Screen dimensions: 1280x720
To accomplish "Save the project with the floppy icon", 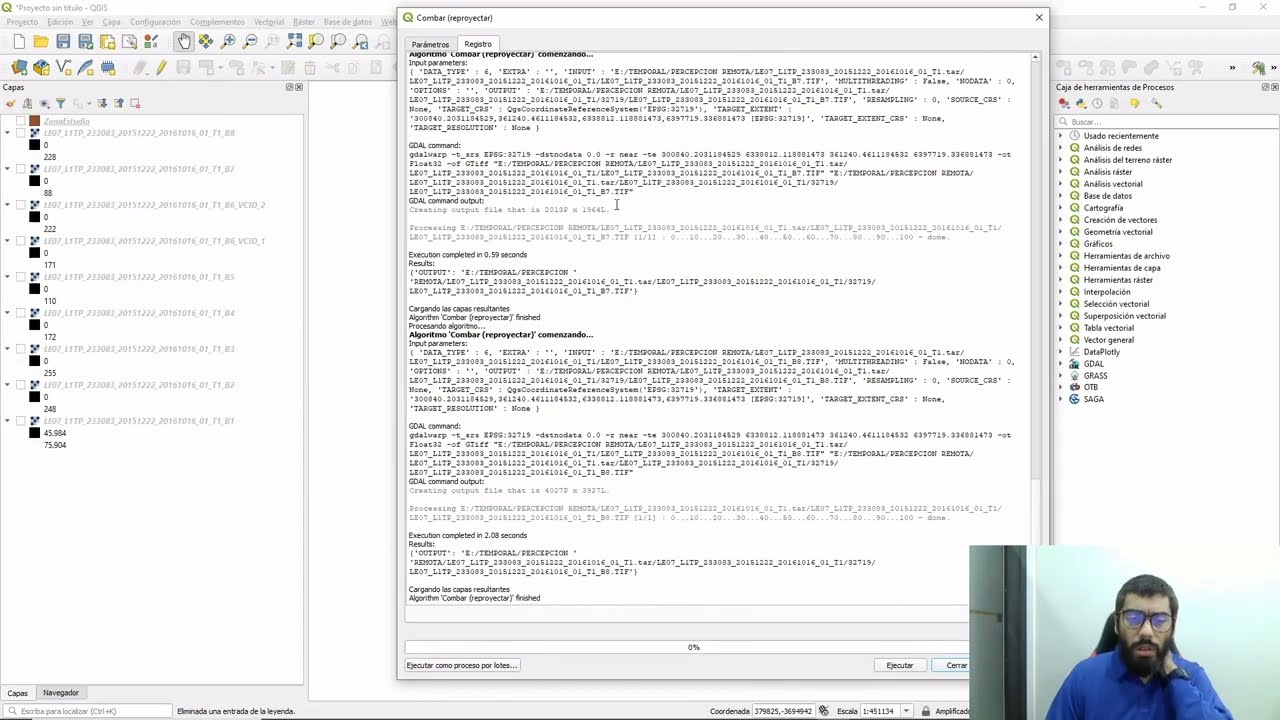I will point(63,41).
